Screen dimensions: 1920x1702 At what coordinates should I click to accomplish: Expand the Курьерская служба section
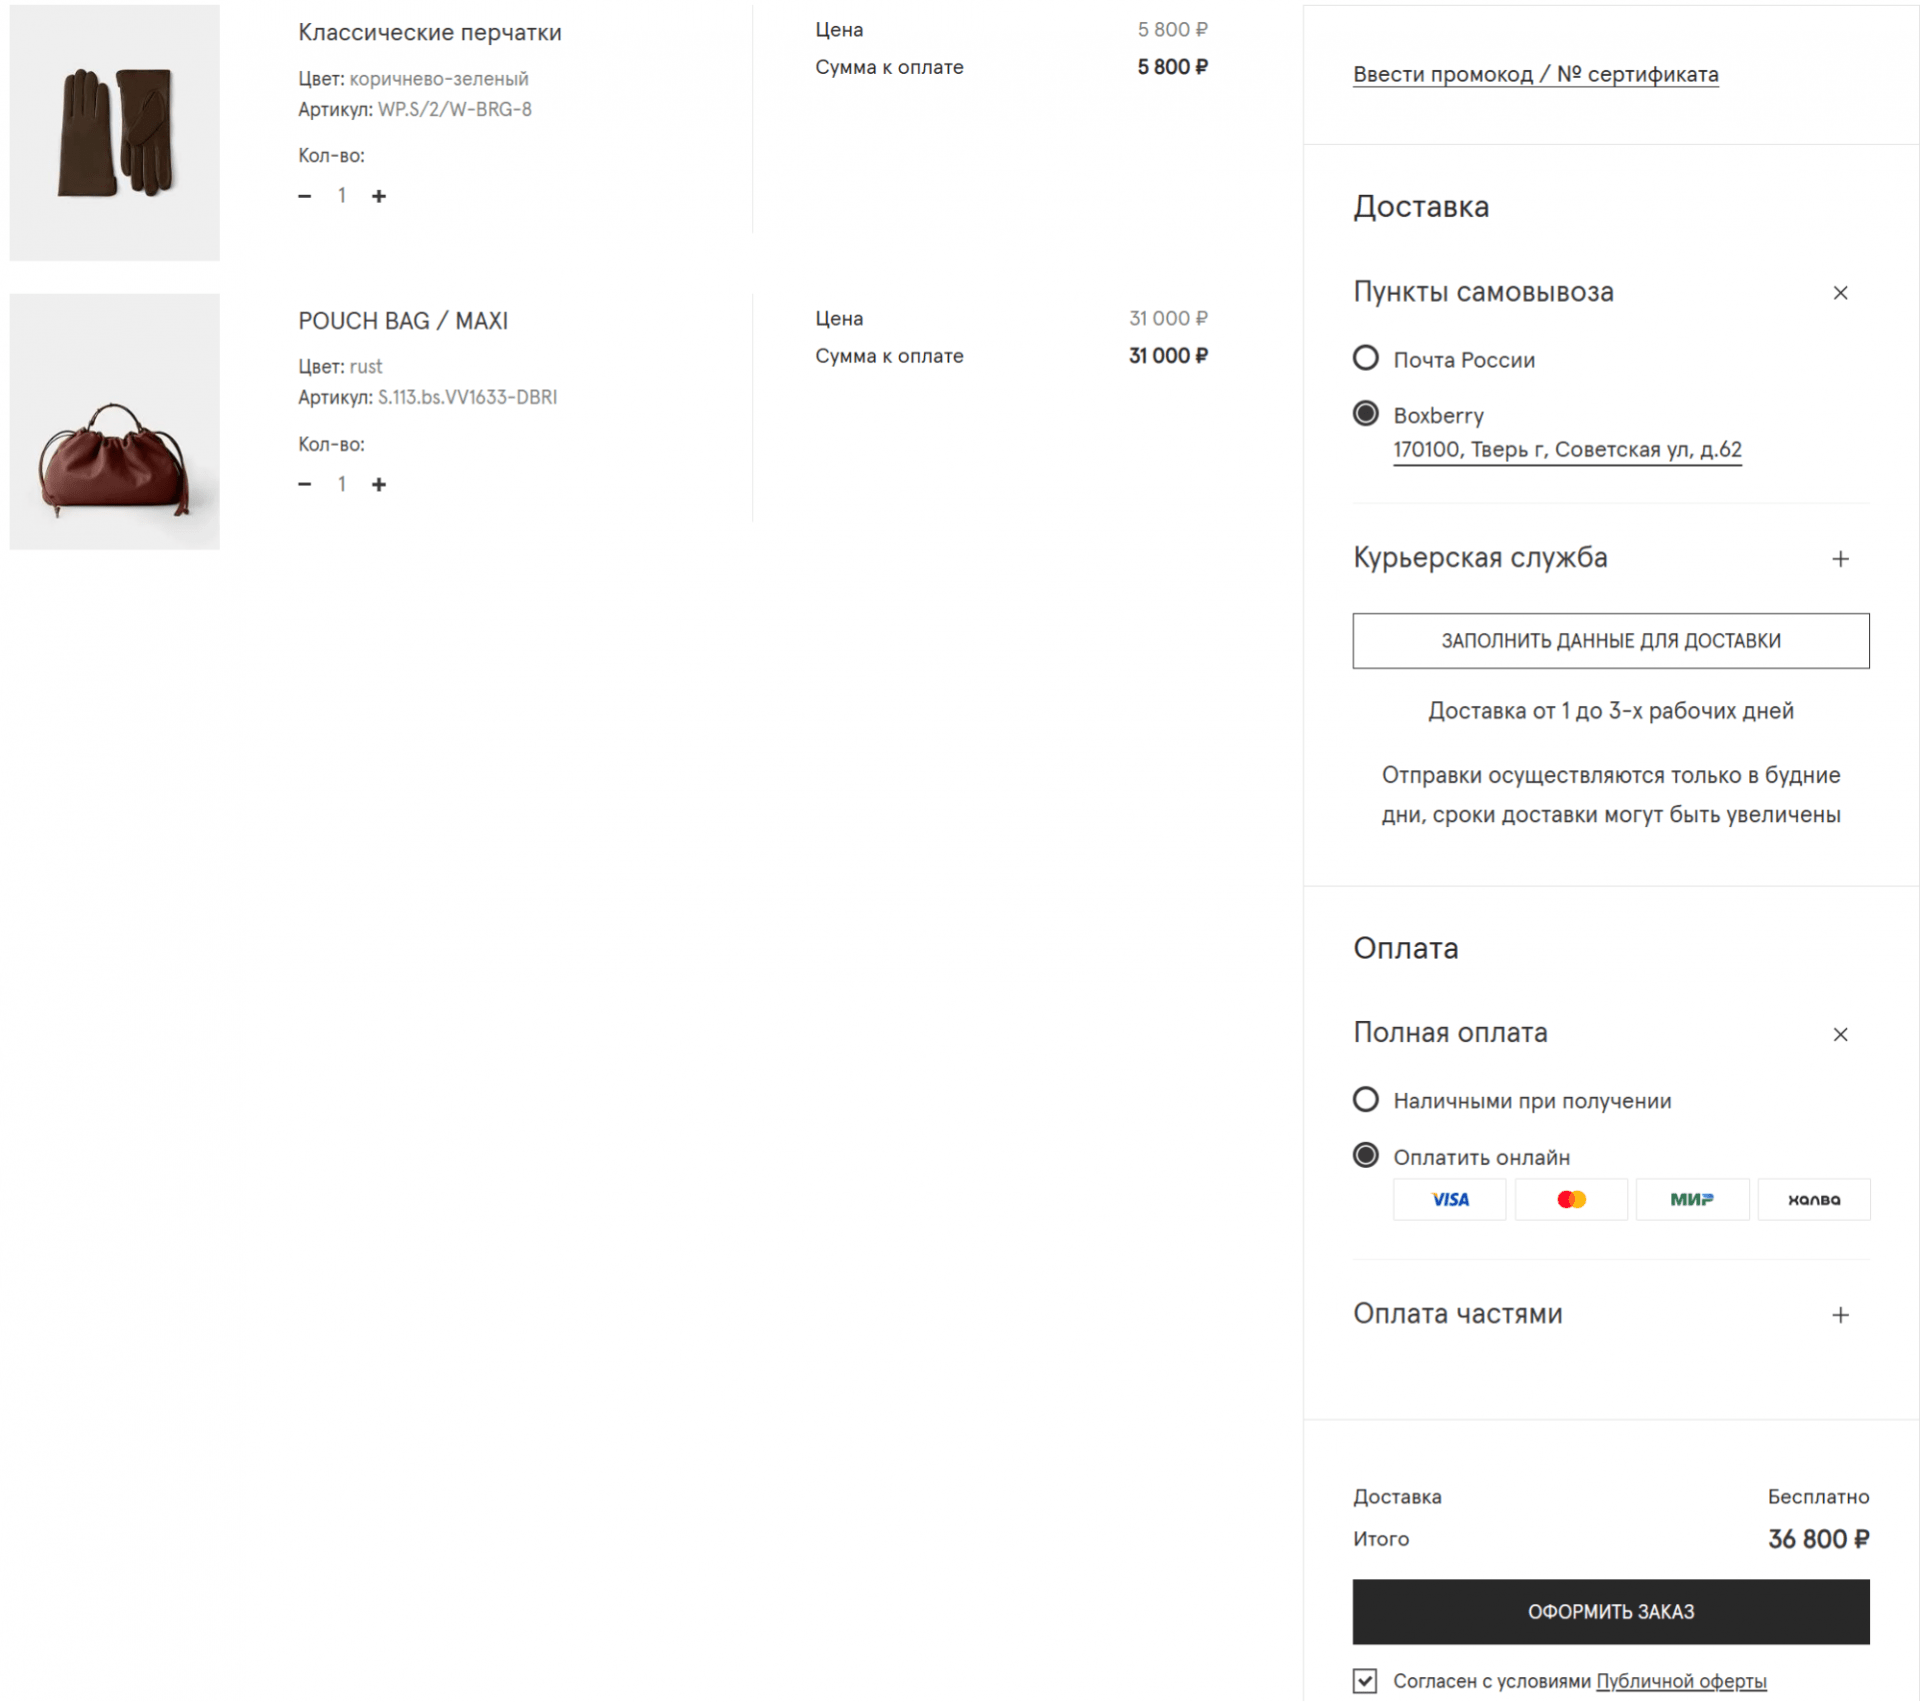click(1840, 559)
